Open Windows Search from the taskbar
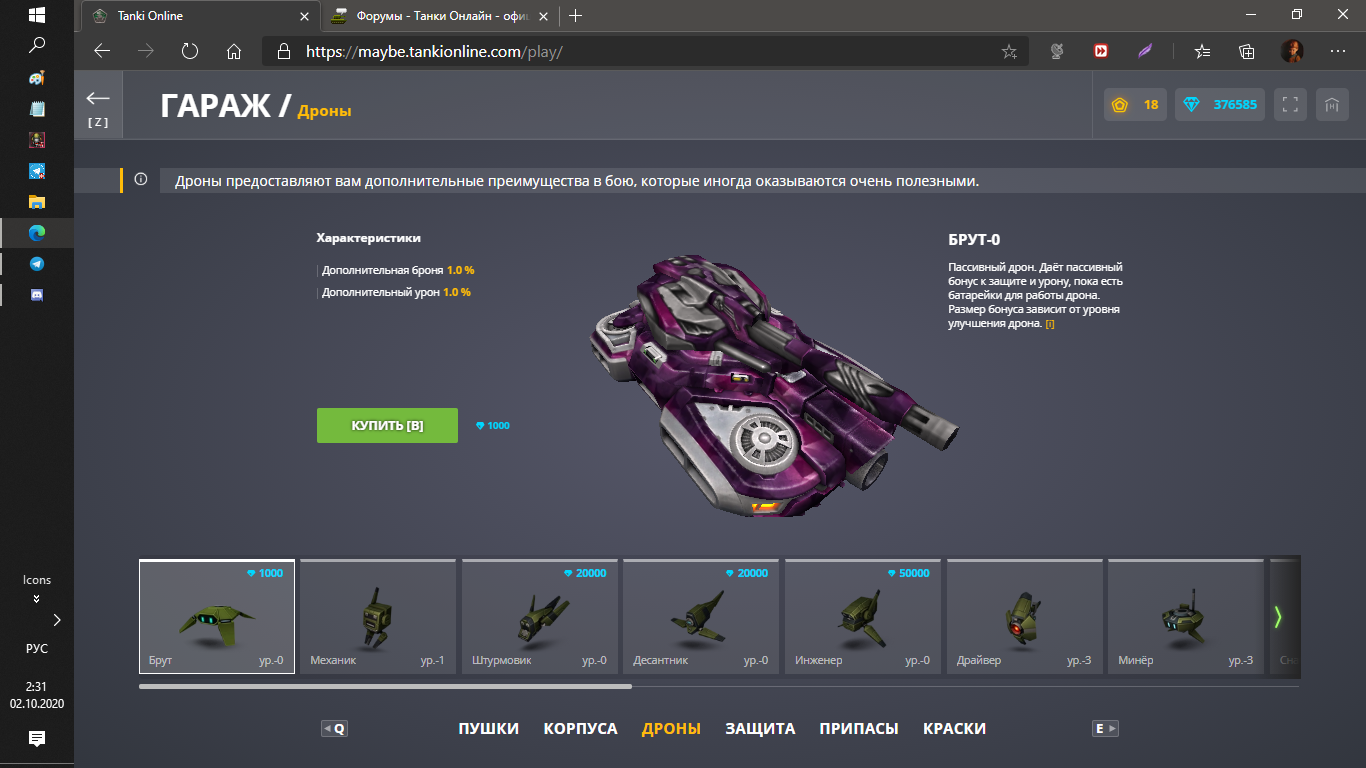 coord(37,44)
